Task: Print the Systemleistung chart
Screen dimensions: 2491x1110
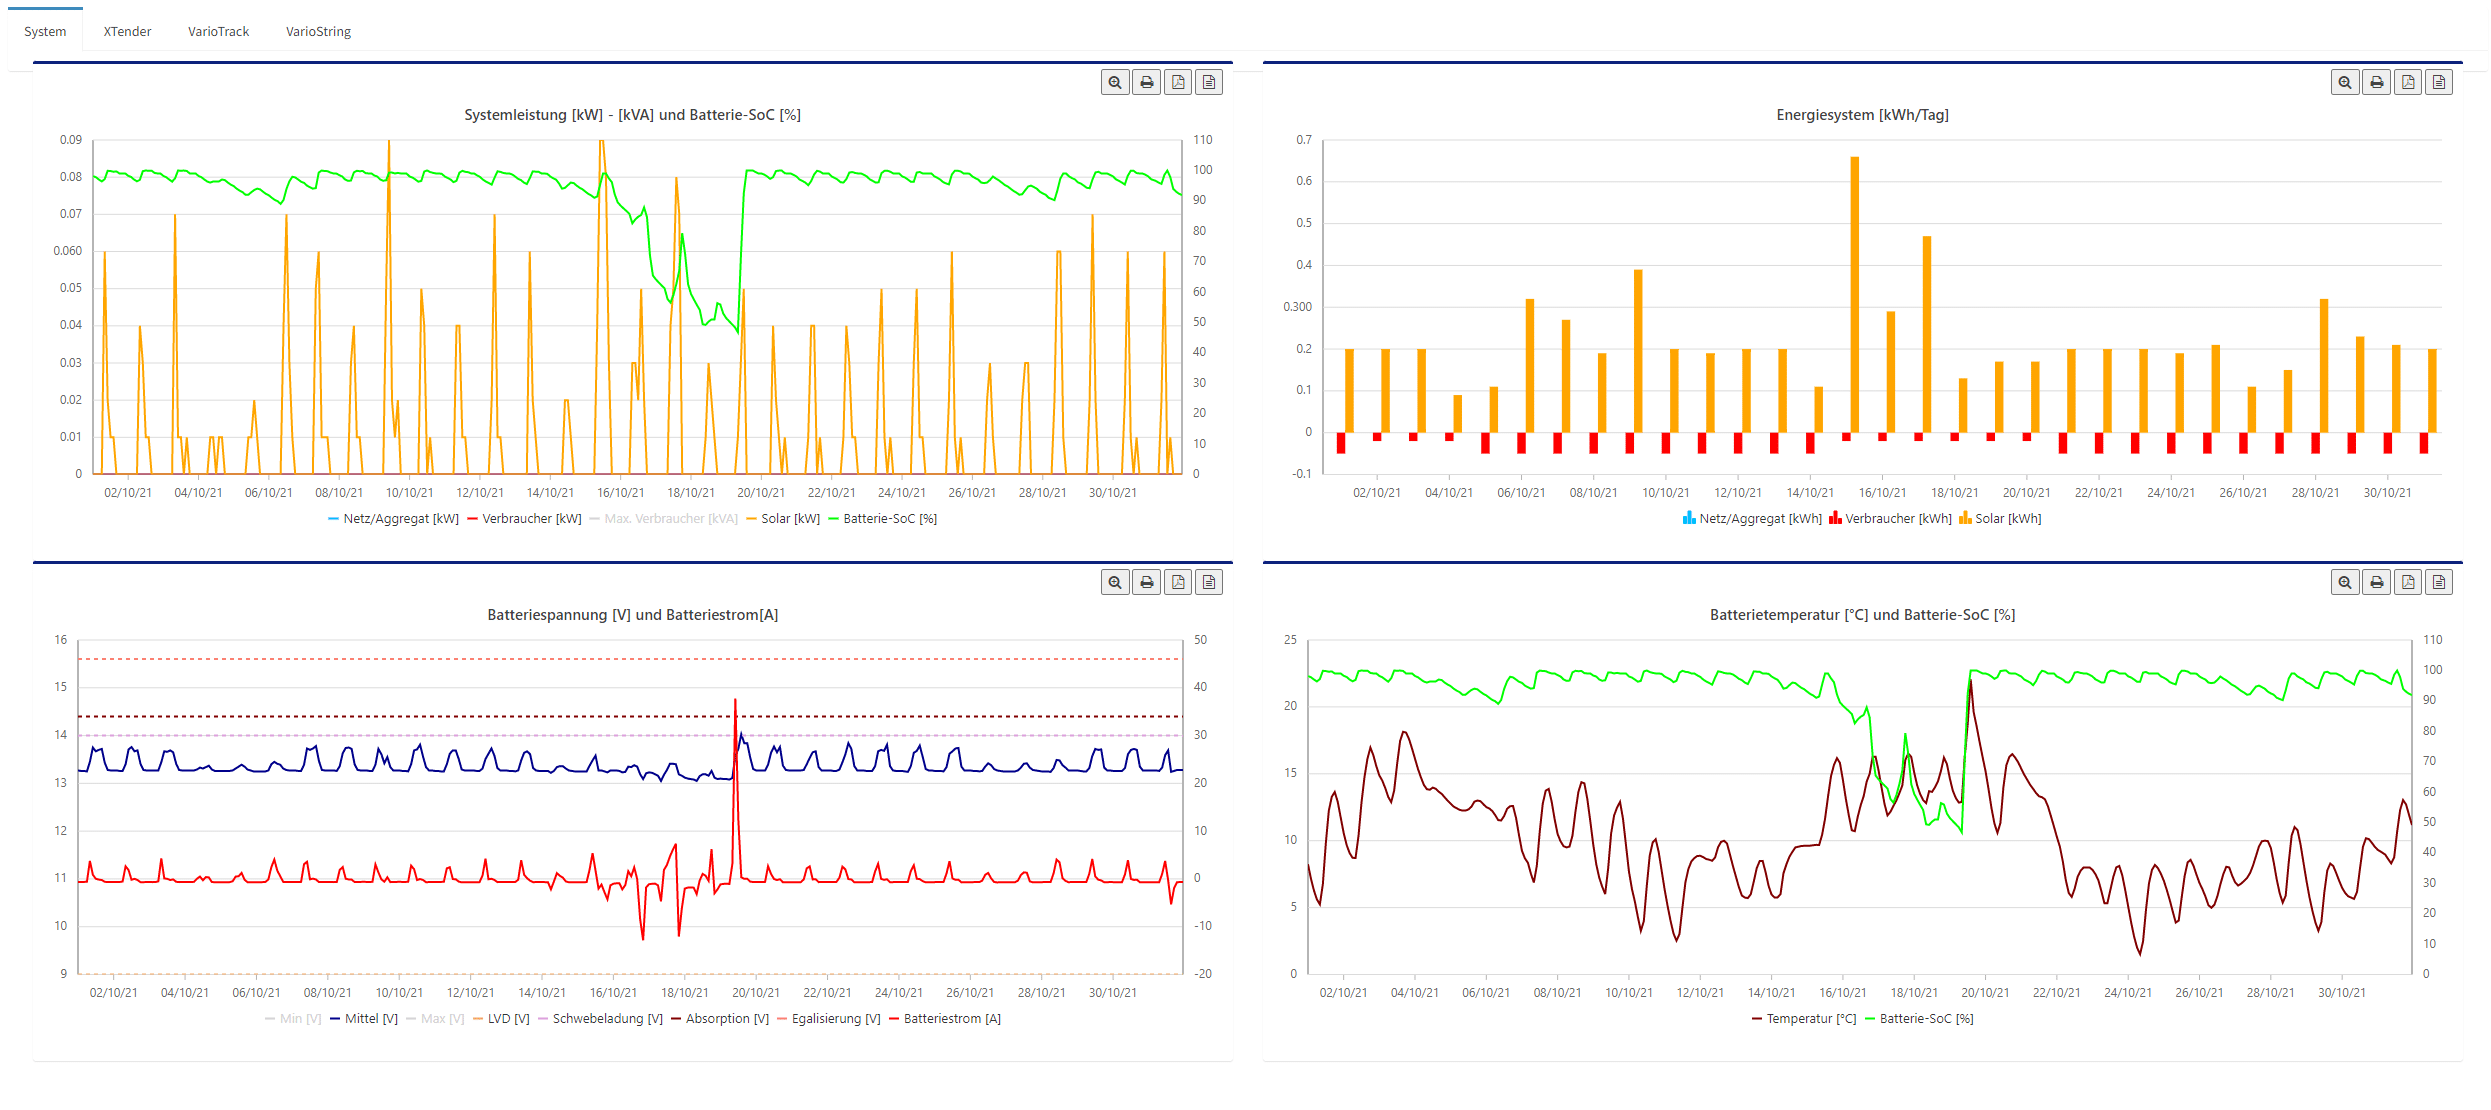Action: pyautogui.click(x=1147, y=83)
